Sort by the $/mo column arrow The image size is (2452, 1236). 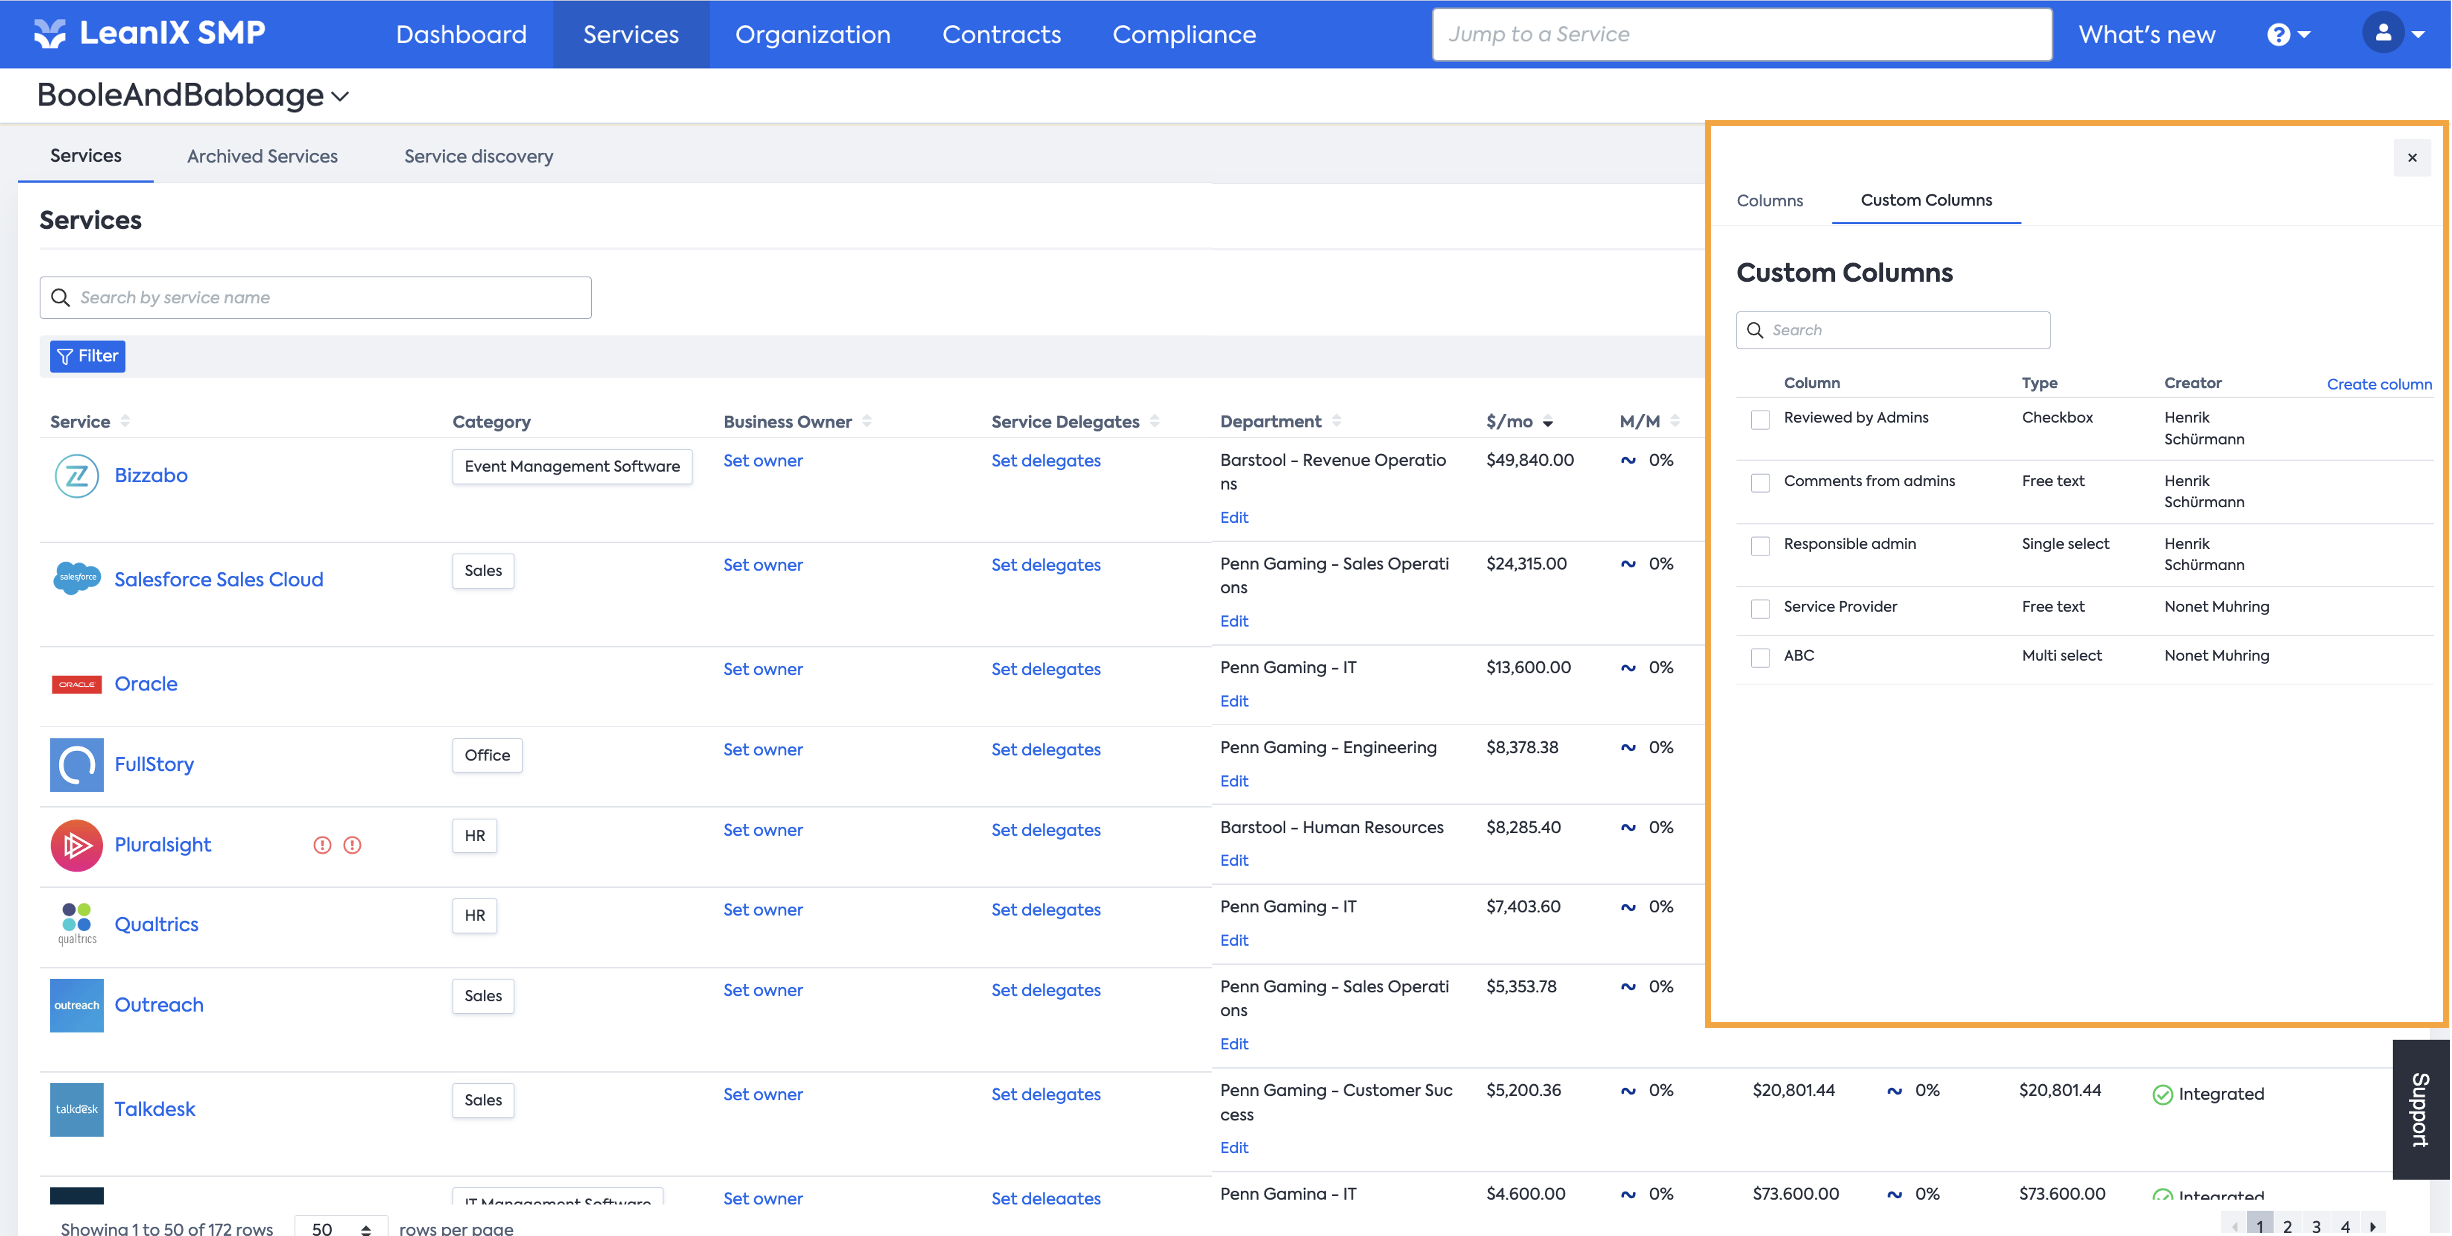pos(1548,422)
